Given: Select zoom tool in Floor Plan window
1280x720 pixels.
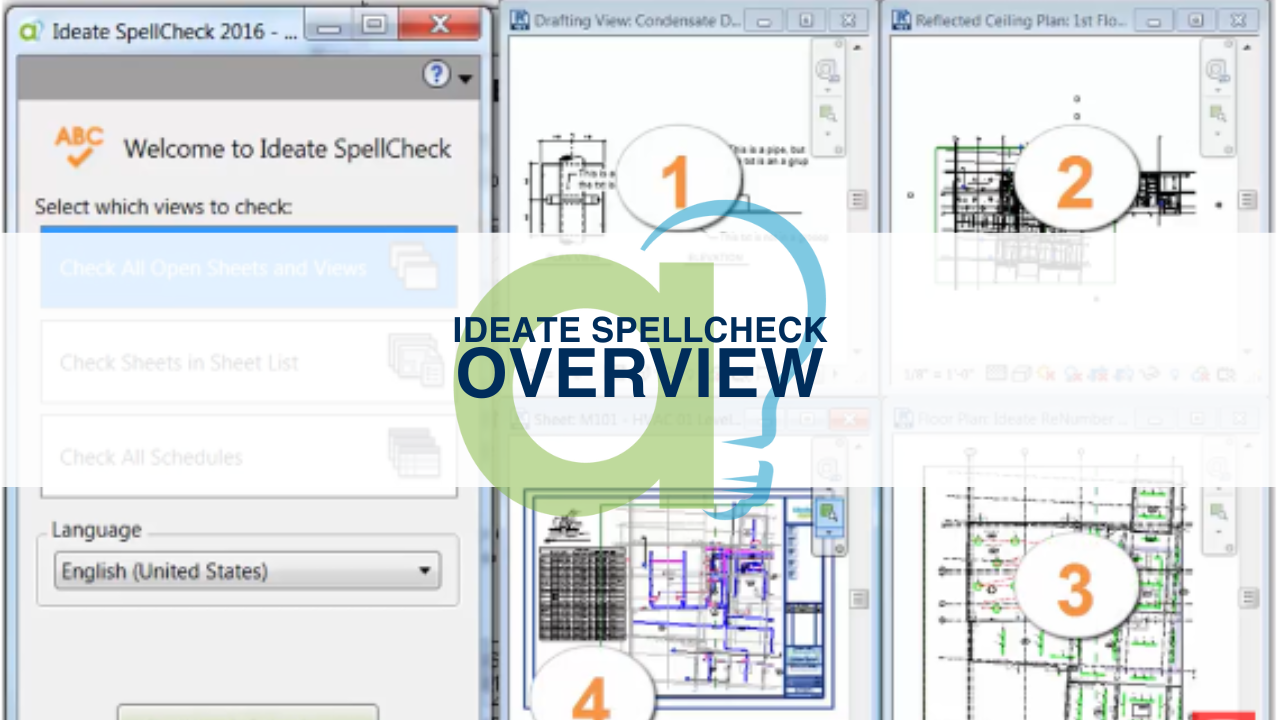Looking at the screenshot, I should pos(1218,512).
